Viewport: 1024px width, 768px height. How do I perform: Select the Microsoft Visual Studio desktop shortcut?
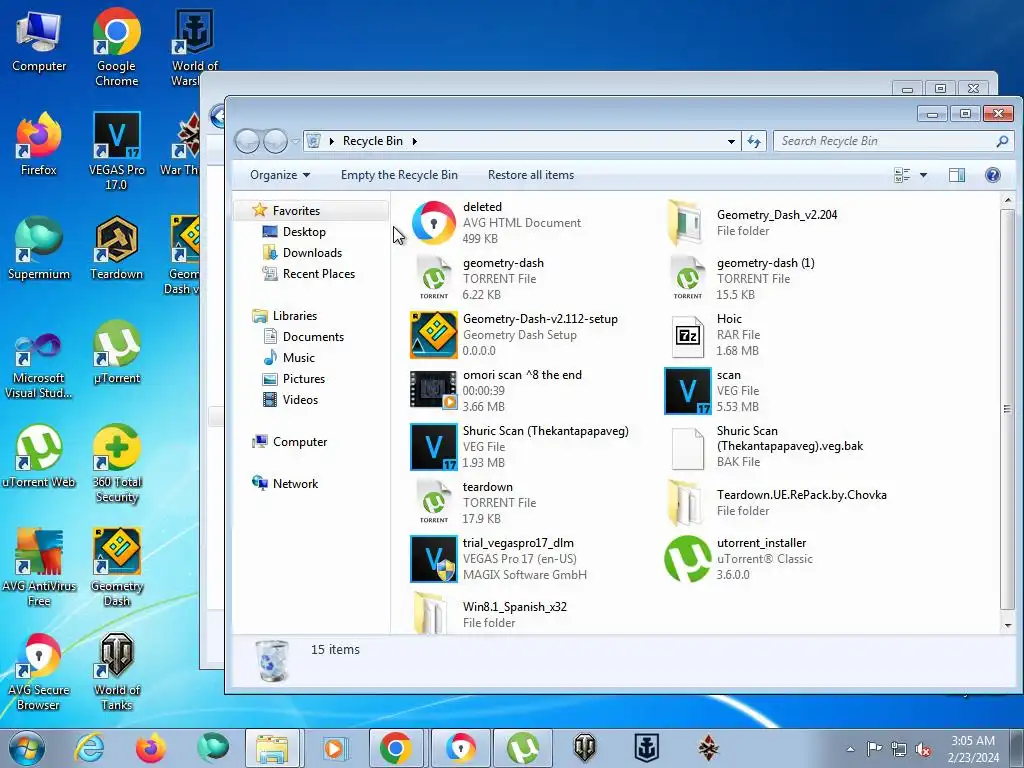(x=39, y=365)
